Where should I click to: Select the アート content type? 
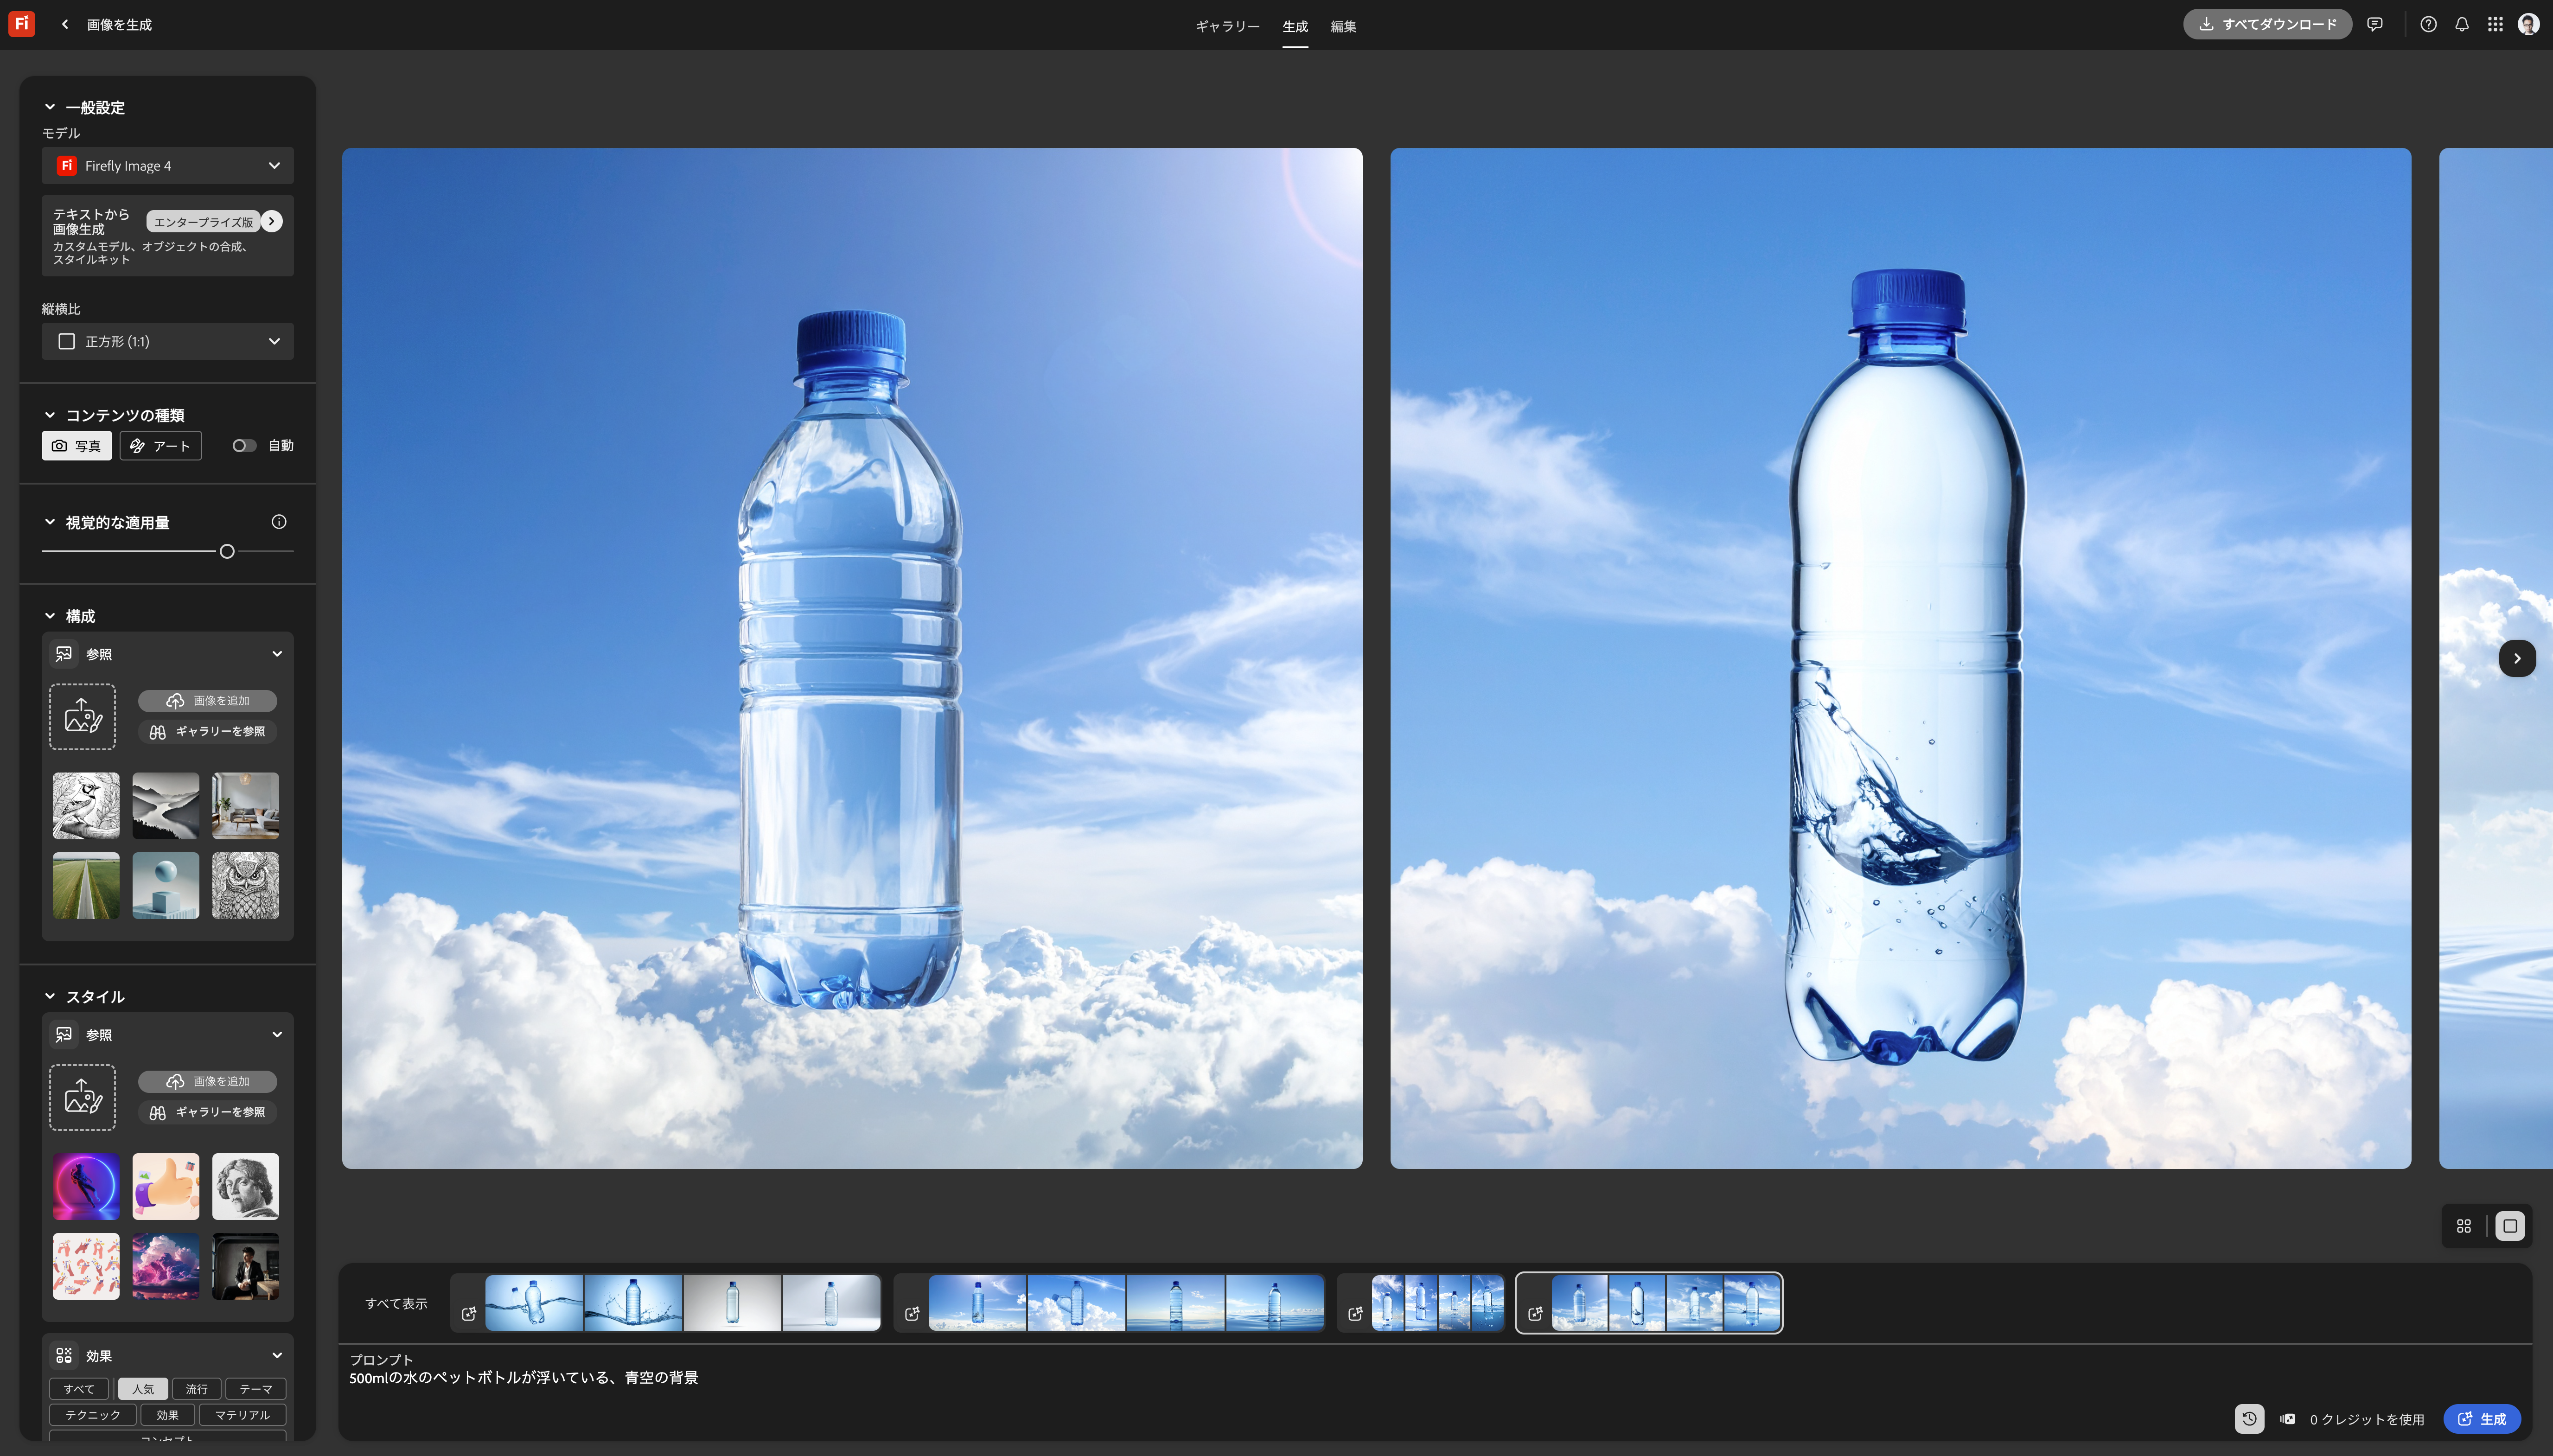[160, 445]
